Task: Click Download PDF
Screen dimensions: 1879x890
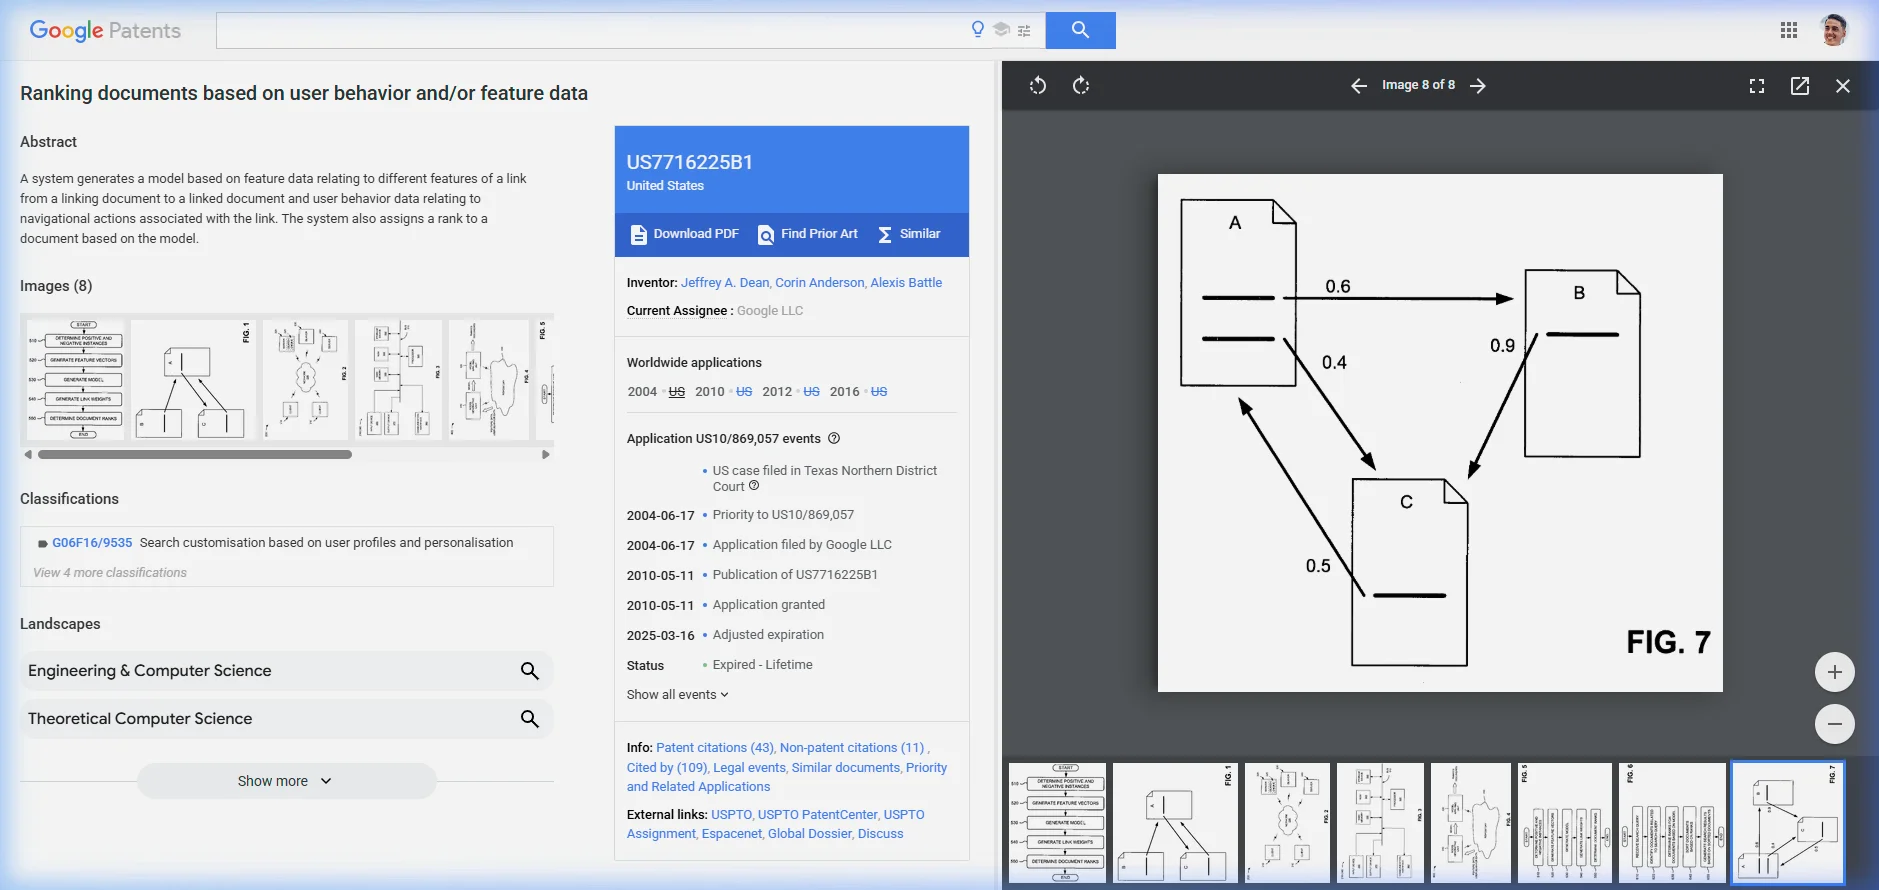Action: 685,234
